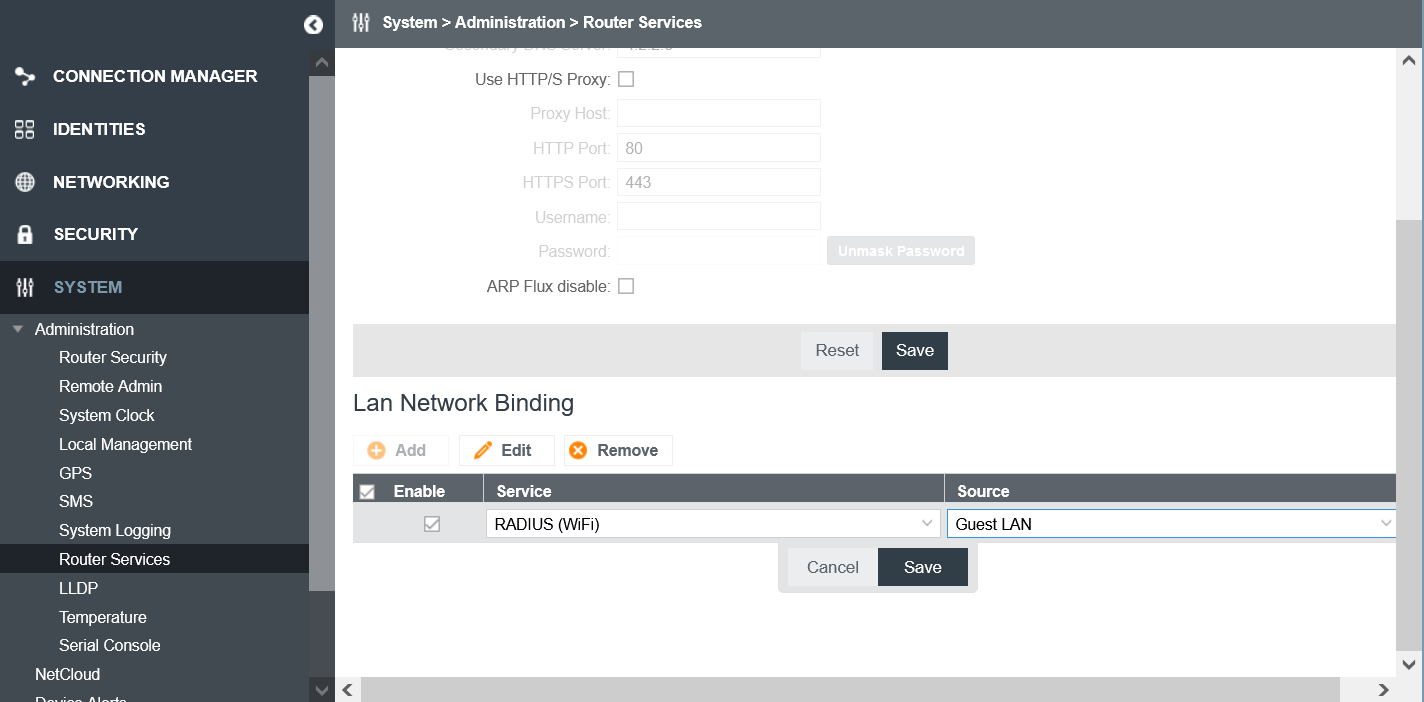Toggle the select-all checkbox in table header
1424x702 pixels.
click(367, 492)
